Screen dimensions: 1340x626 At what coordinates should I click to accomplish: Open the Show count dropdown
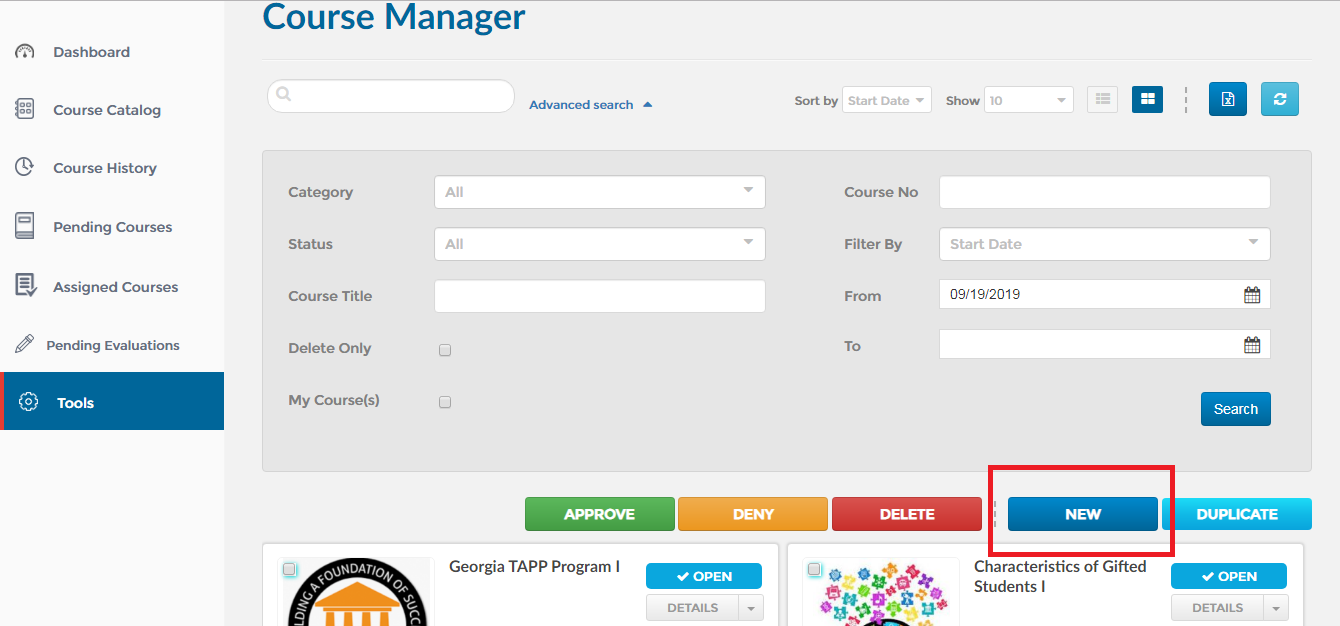pyautogui.click(x=1029, y=100)
